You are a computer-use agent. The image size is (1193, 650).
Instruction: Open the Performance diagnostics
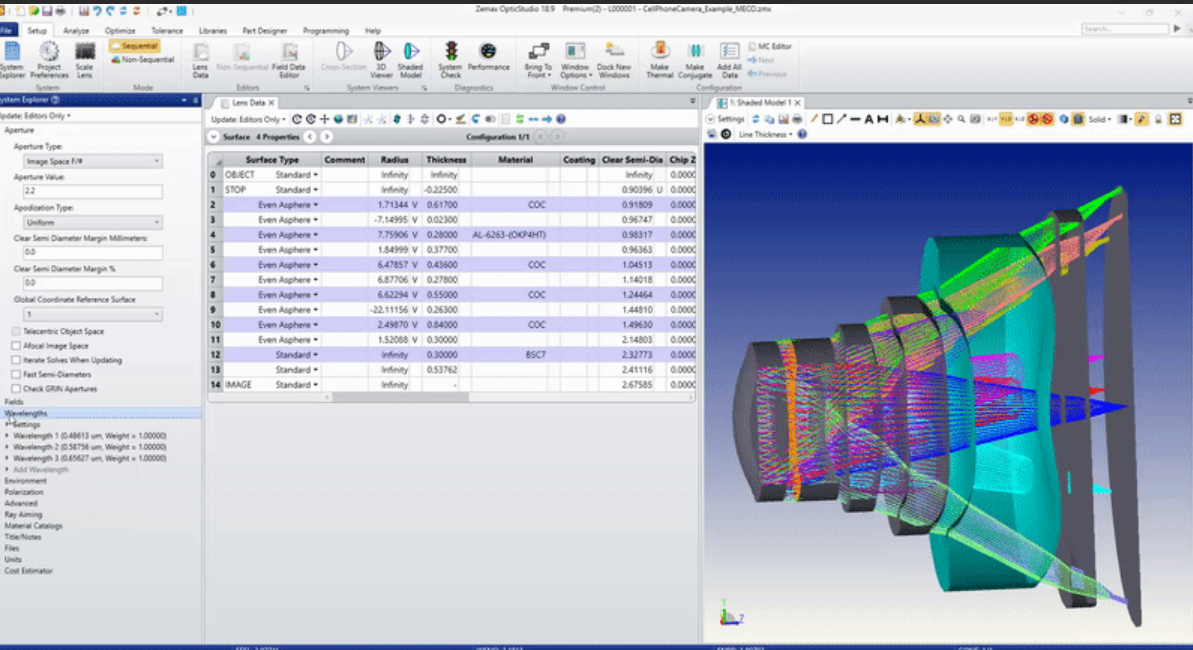pos(488,57)
